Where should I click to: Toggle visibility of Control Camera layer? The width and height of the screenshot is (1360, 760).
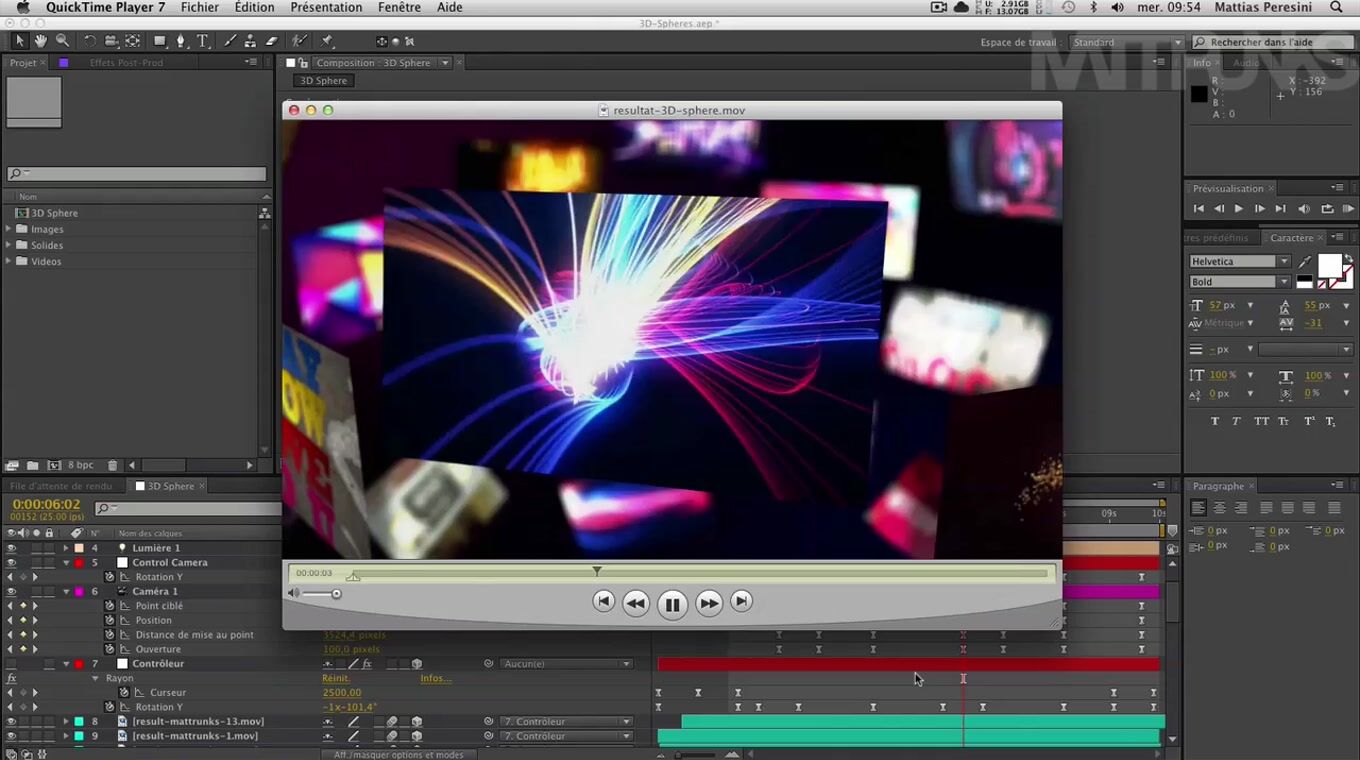(x=11, y=563)
